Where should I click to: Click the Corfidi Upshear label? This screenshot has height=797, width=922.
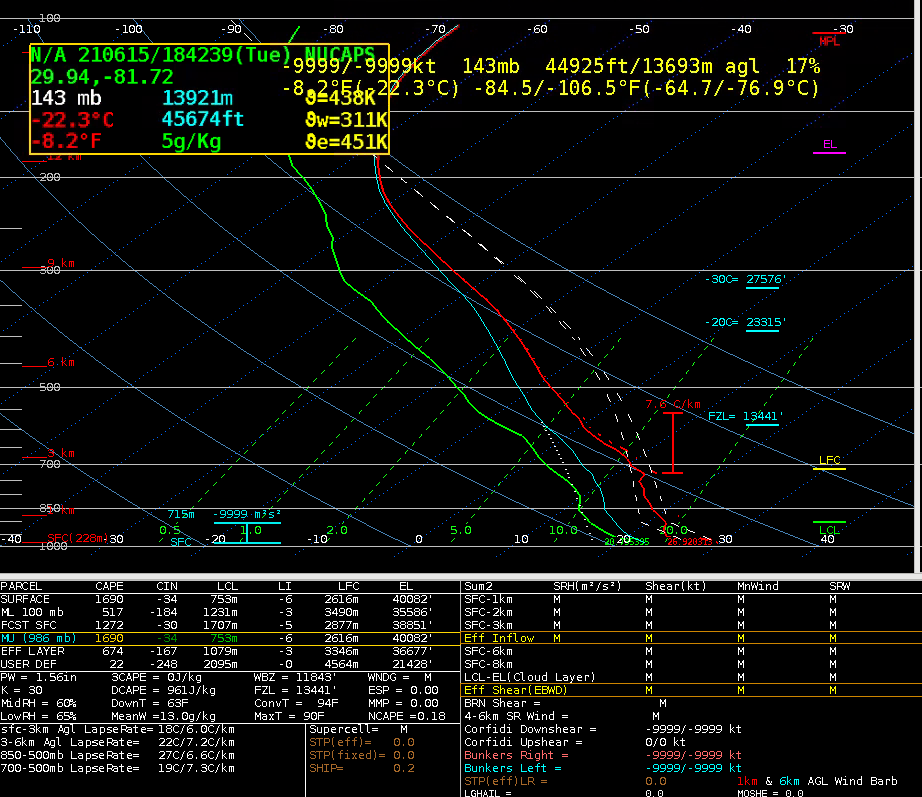523,742
